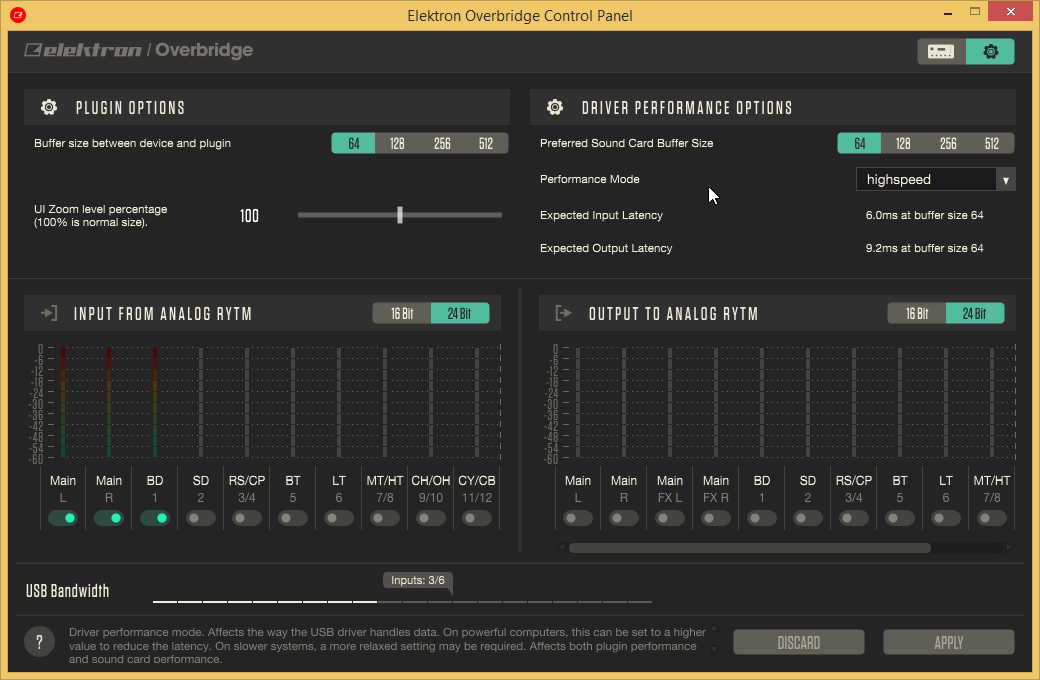Screen dimensions: 1040x680
Task: Select 24 Bit for input from Analog Rytm
Action: (460, 314)
